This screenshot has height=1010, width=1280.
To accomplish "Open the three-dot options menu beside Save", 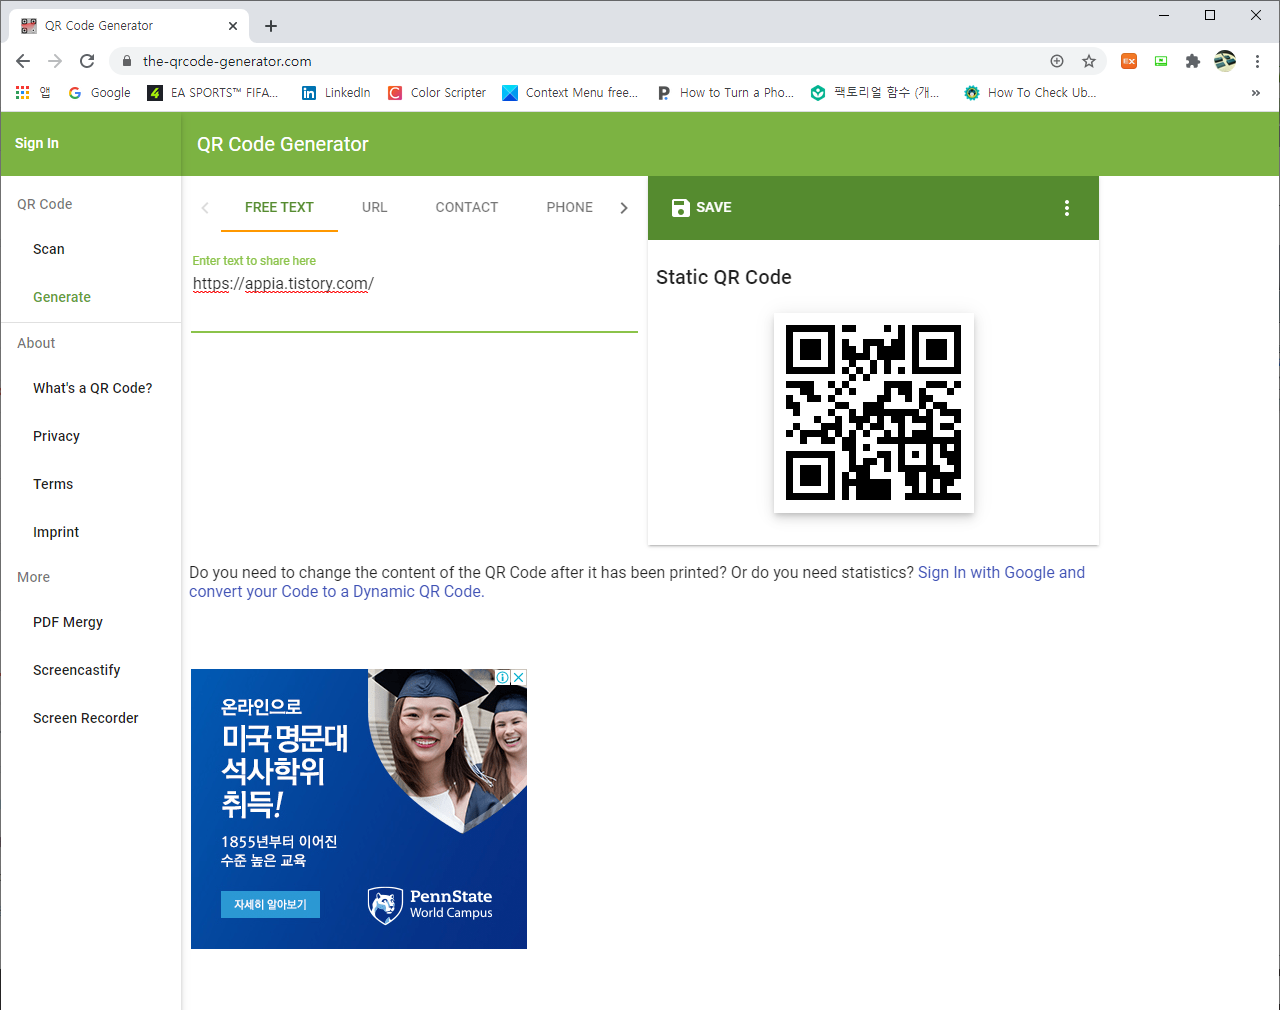I will click(x=1067, y=208).
